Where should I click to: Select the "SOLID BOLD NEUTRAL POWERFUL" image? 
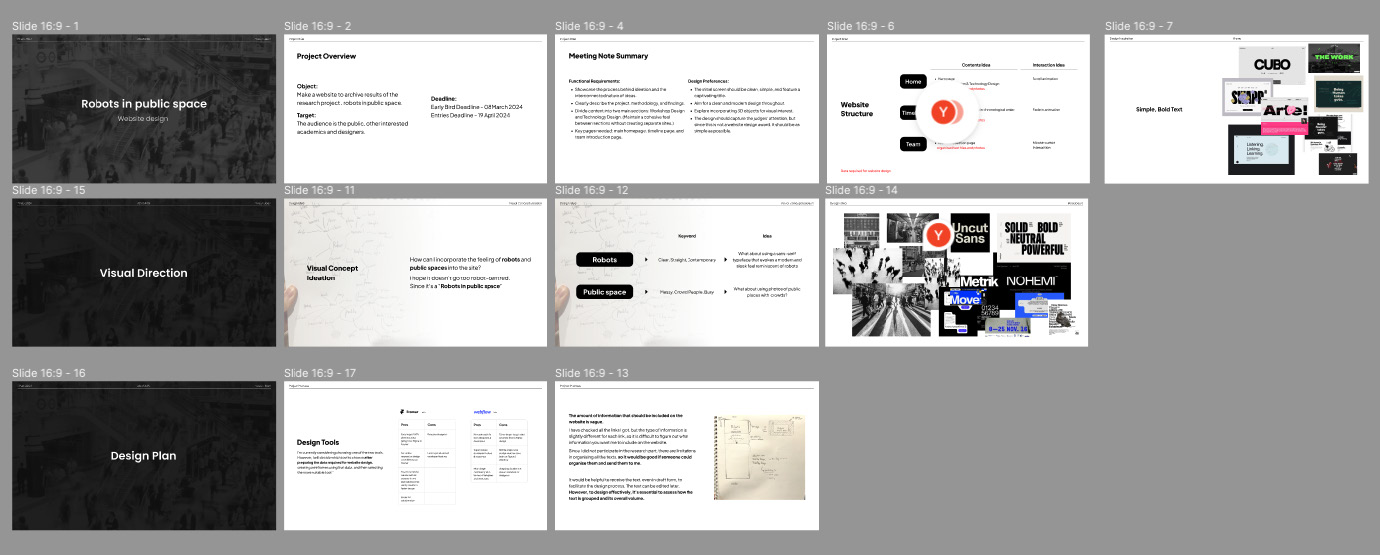coord(1033,238)
